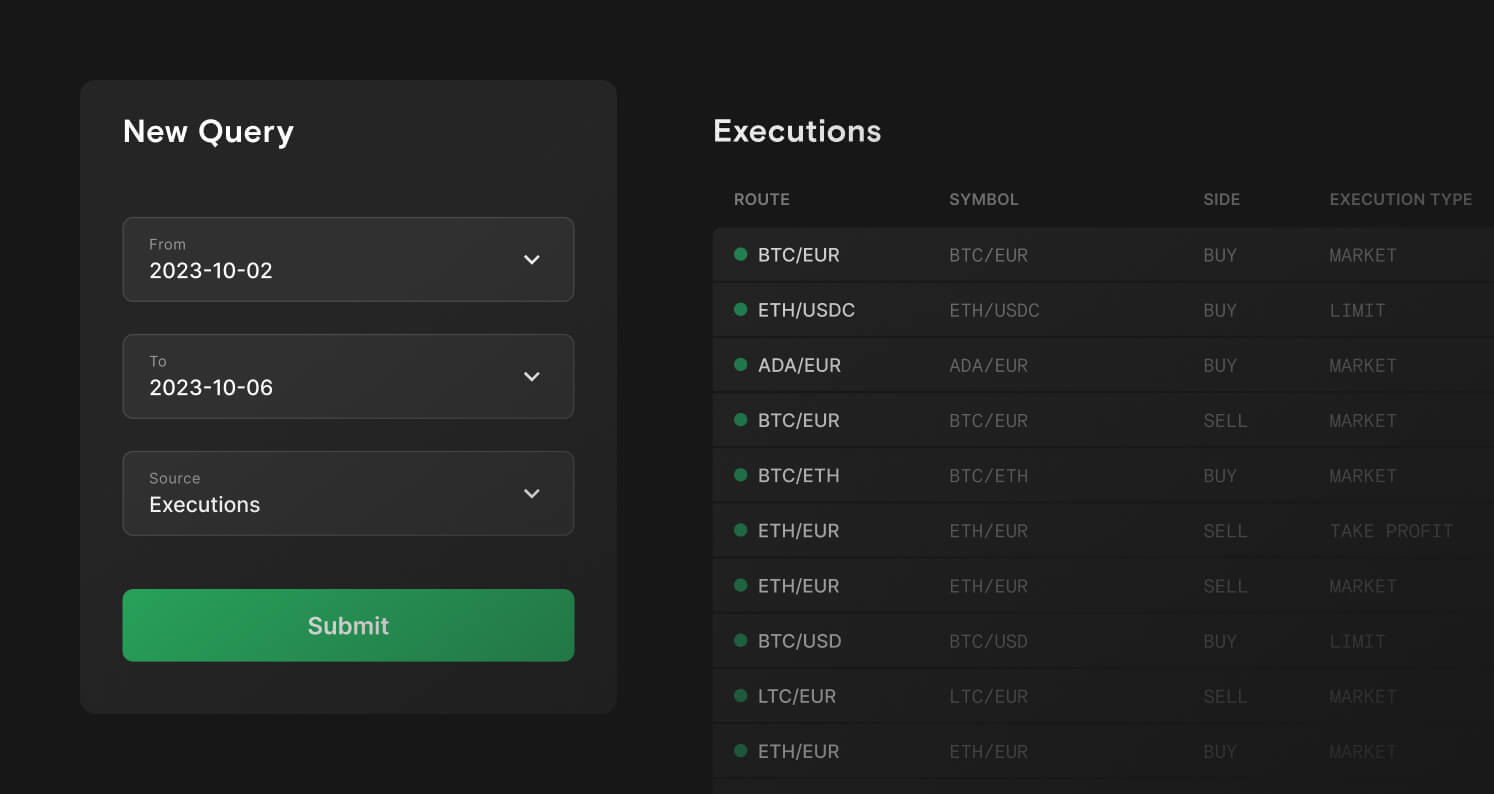The width and height of the screenshot is (1494, 794).
Task: Sort by the ROUTE column header
Action: point(762,199)
